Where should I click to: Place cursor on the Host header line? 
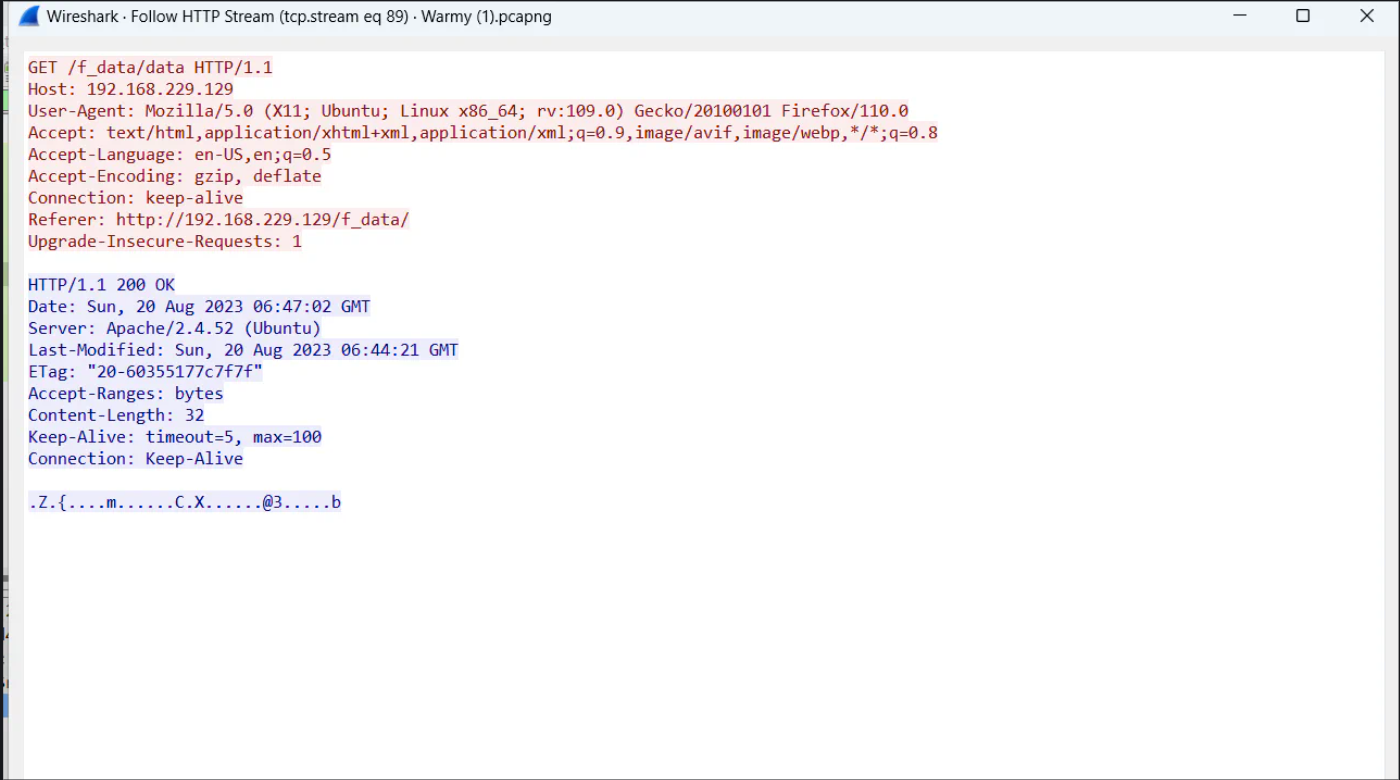[130, 90]
